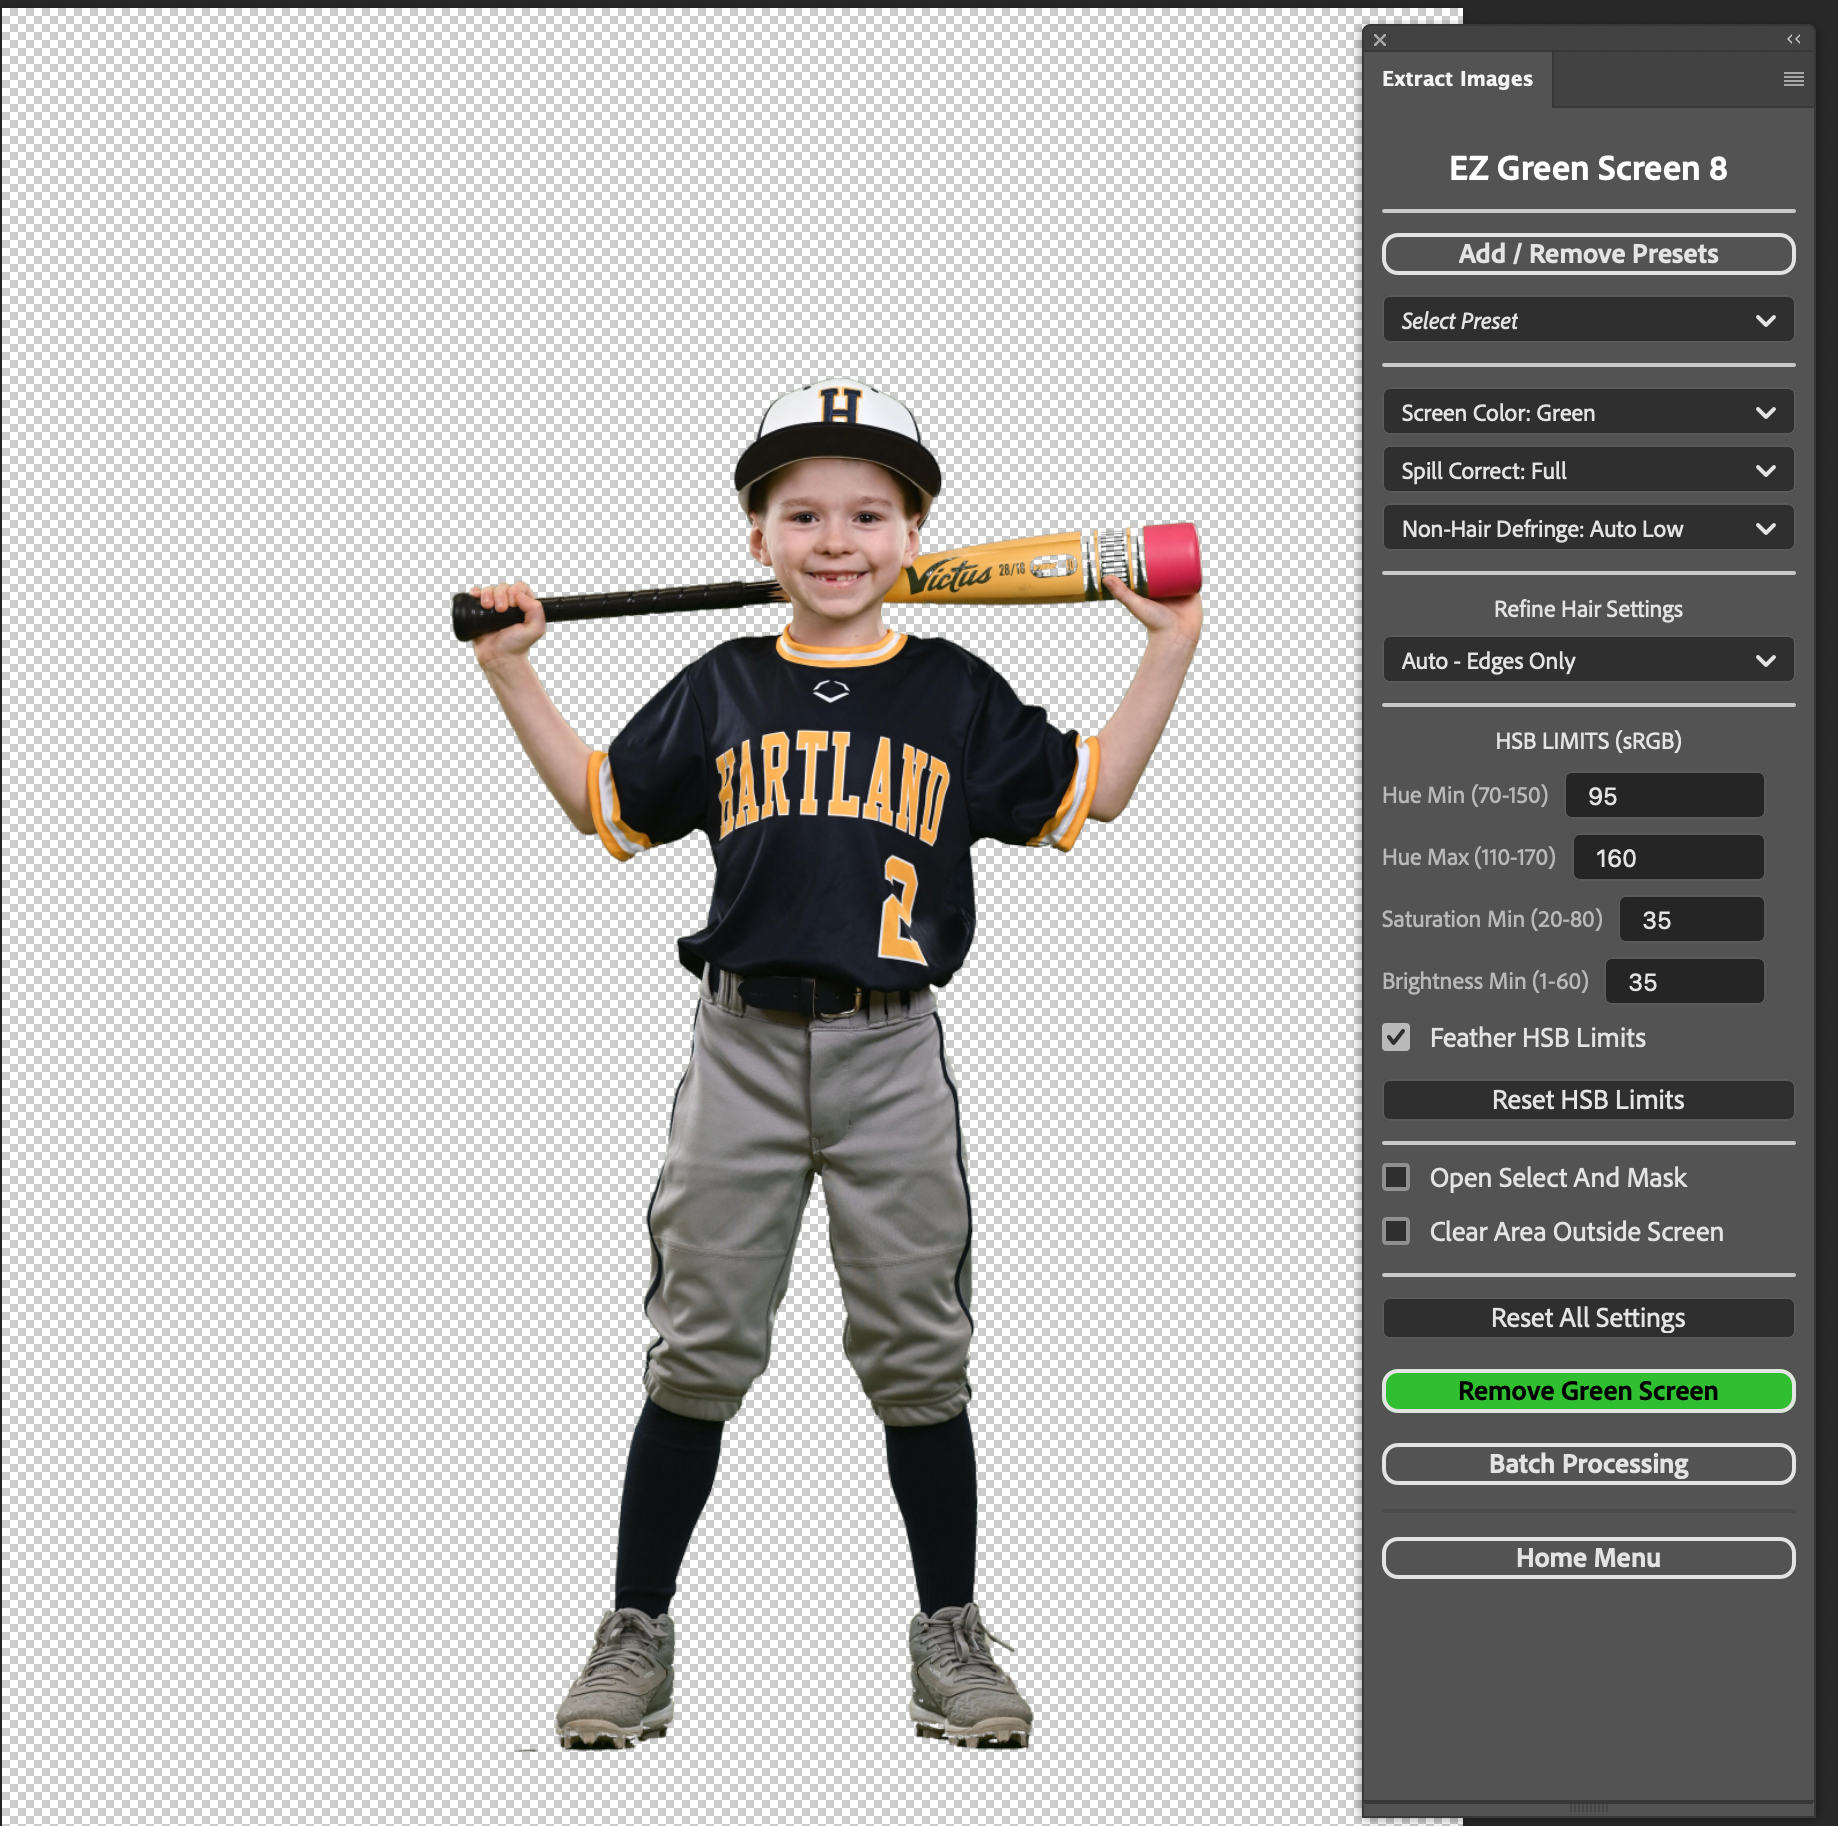Edit the Hue Min value field
The height and width of the screenshot is (1826, 1838).
(1664, 796)
